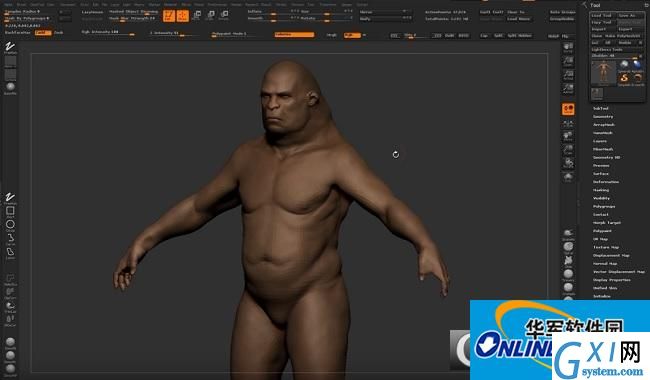Select the blue sphere tool thumbnail
Screen dimensions: 650x380
coord(638,65)
